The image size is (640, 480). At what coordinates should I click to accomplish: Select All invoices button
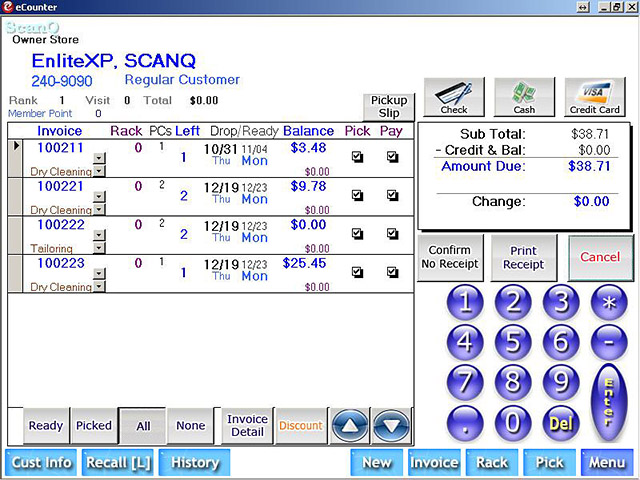[x=143, y=426]
